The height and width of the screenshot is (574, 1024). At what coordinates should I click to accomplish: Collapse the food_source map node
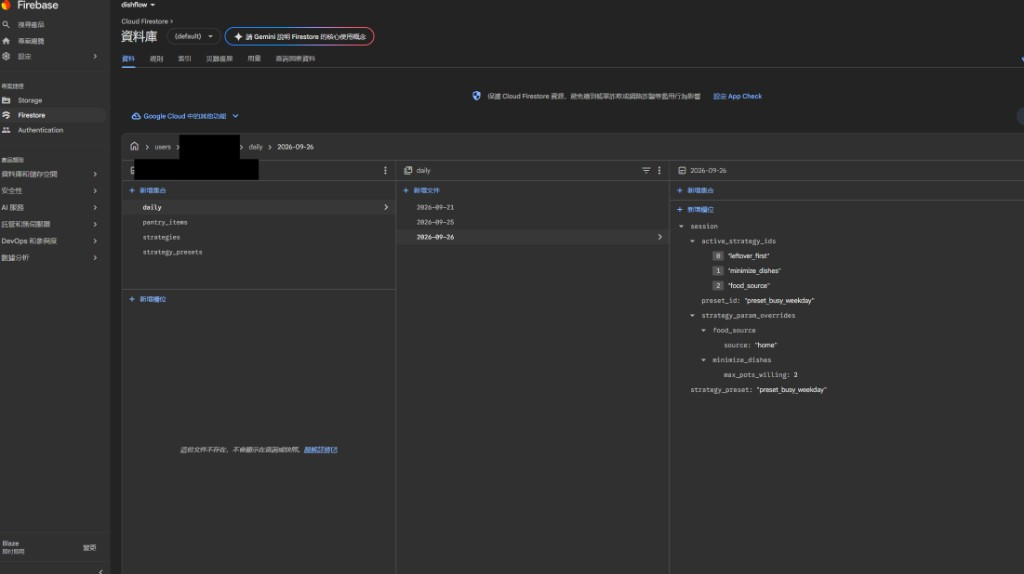pos(703,330)
